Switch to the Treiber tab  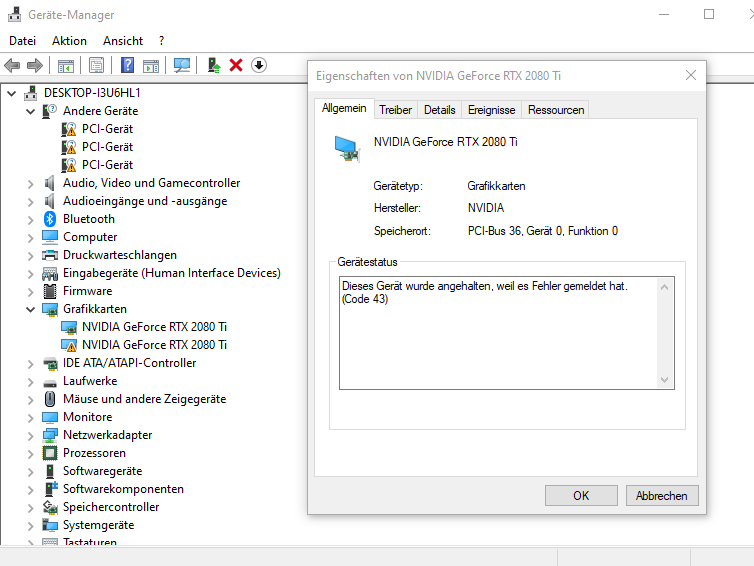[x=395, y=110]
